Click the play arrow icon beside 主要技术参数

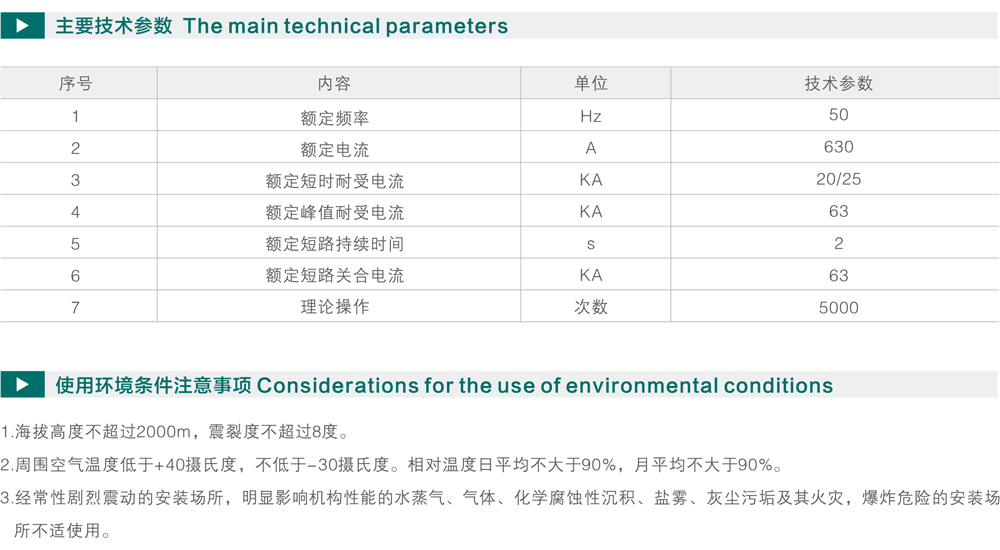coord(22,26)
